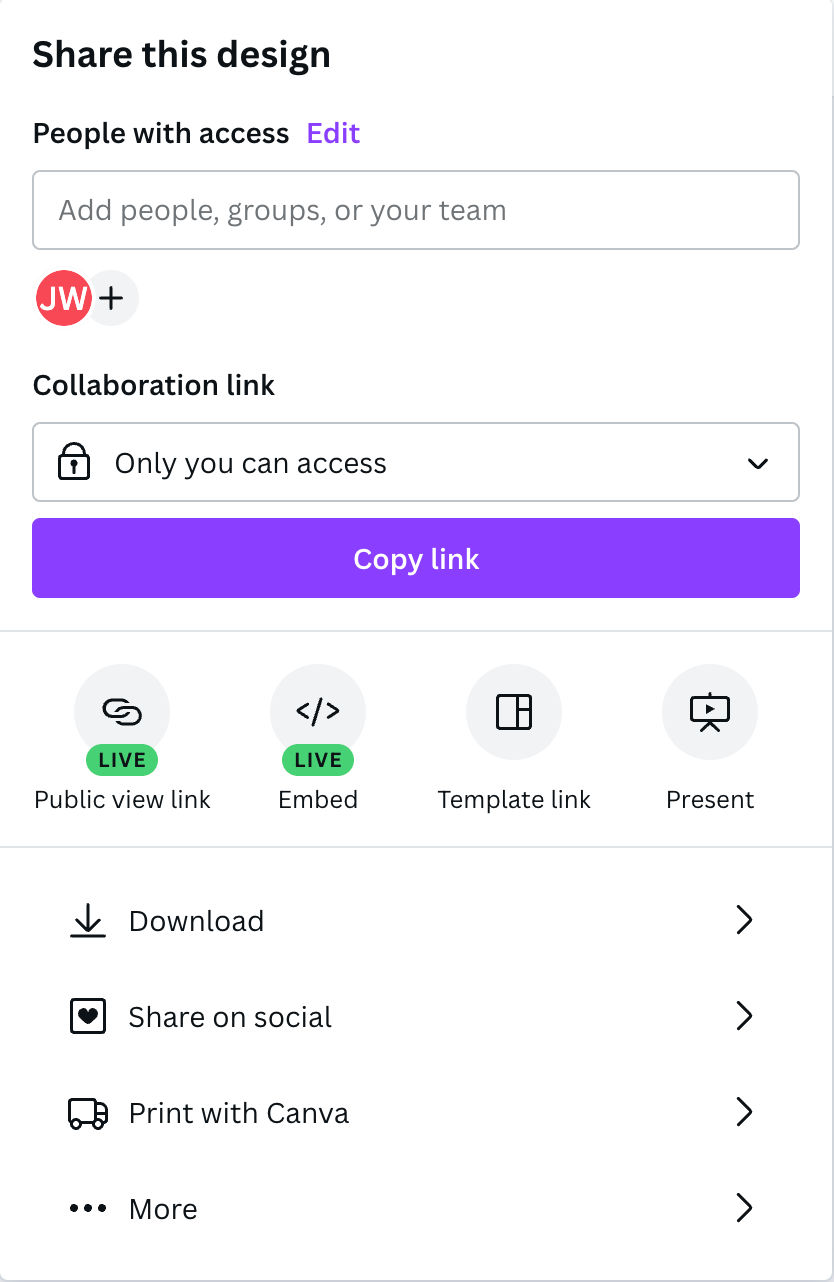Click the add people input field
The width and height of the screenshot is (834, 1282).
(x=416, y=210)
